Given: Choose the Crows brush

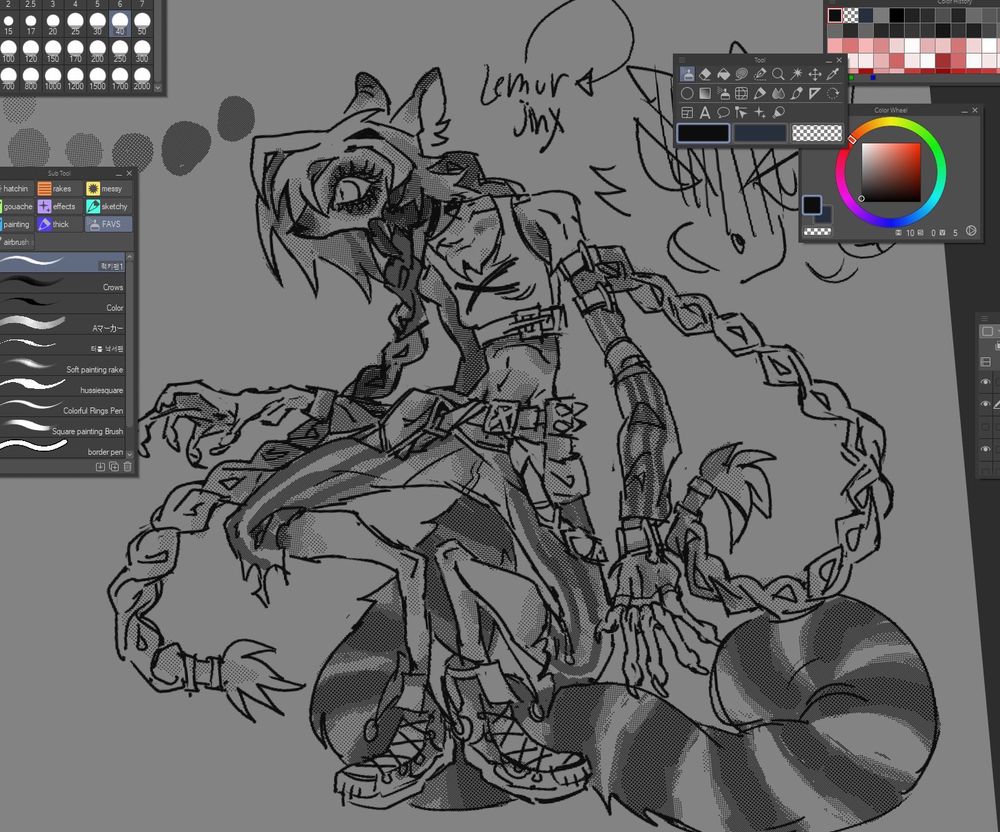Looking at the screenshot, I should [x=62, y=284].
